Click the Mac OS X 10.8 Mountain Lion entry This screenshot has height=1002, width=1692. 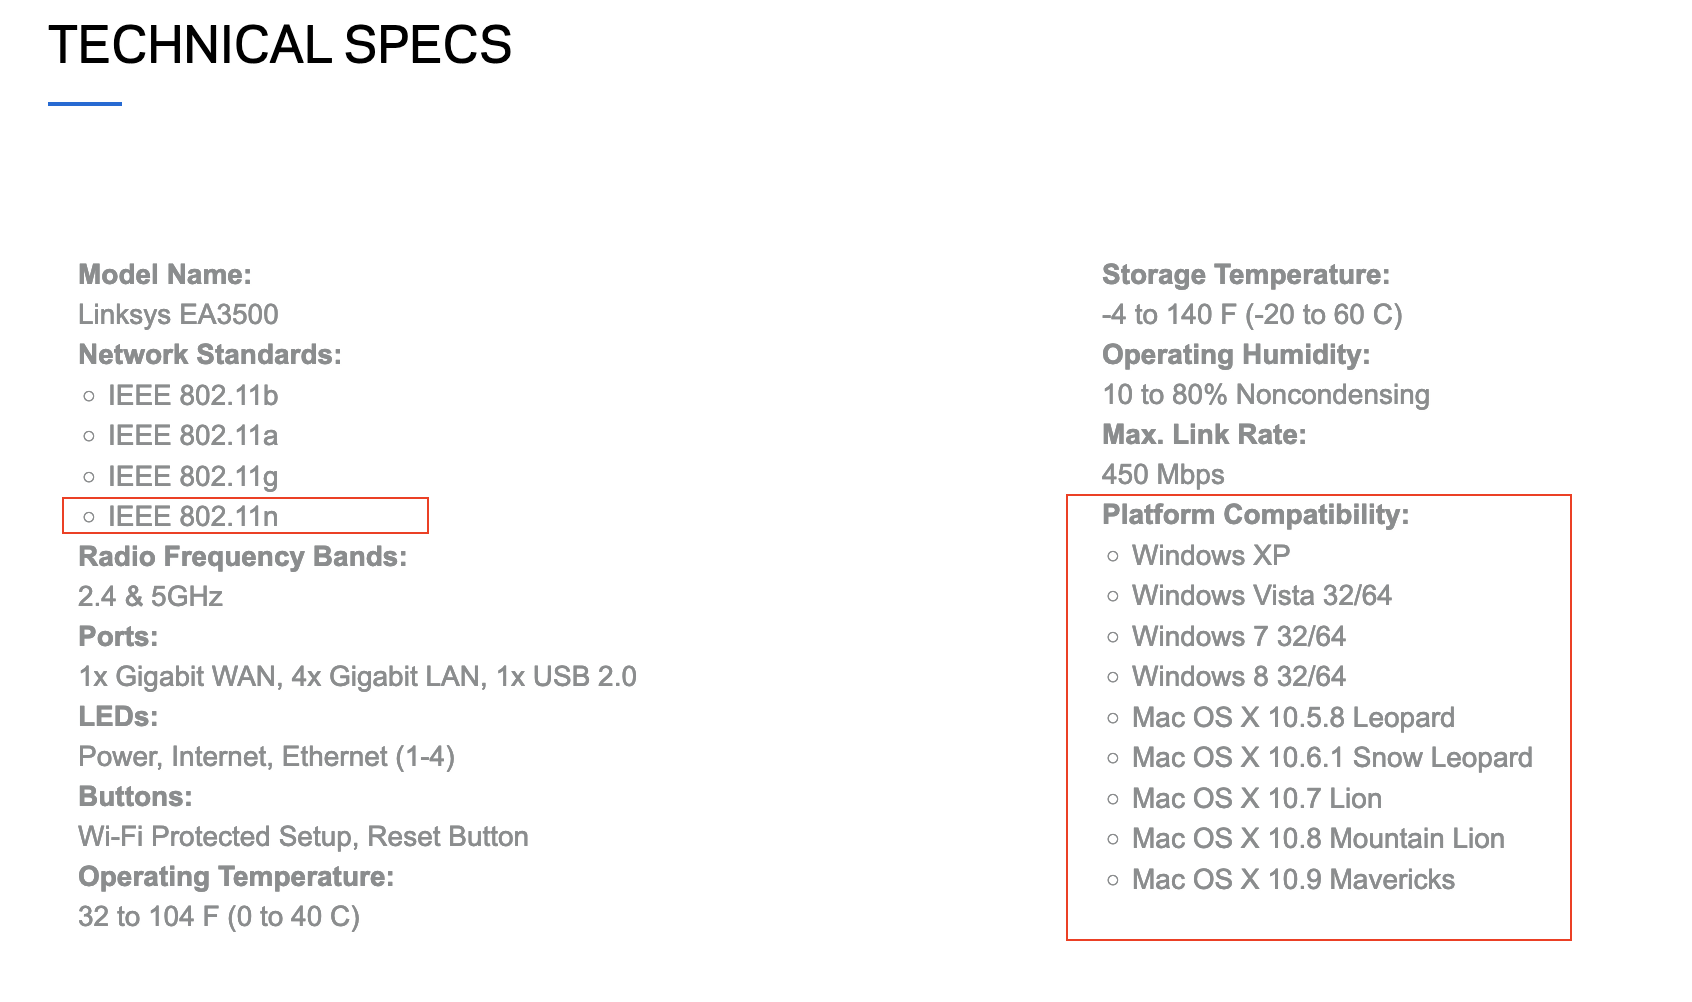click(1317, 839)
